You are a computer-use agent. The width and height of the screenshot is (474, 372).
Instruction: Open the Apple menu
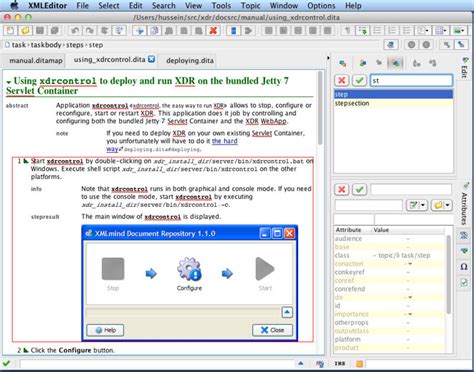(14, 5)
